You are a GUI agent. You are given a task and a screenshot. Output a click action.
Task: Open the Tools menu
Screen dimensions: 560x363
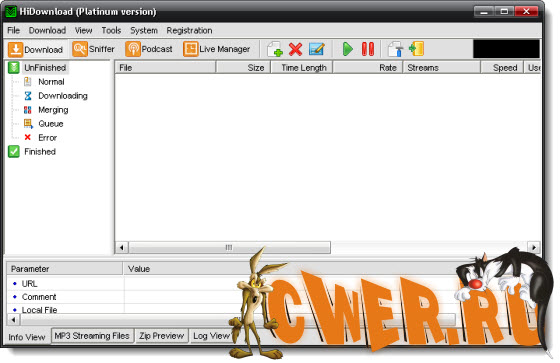click(111, 30)
